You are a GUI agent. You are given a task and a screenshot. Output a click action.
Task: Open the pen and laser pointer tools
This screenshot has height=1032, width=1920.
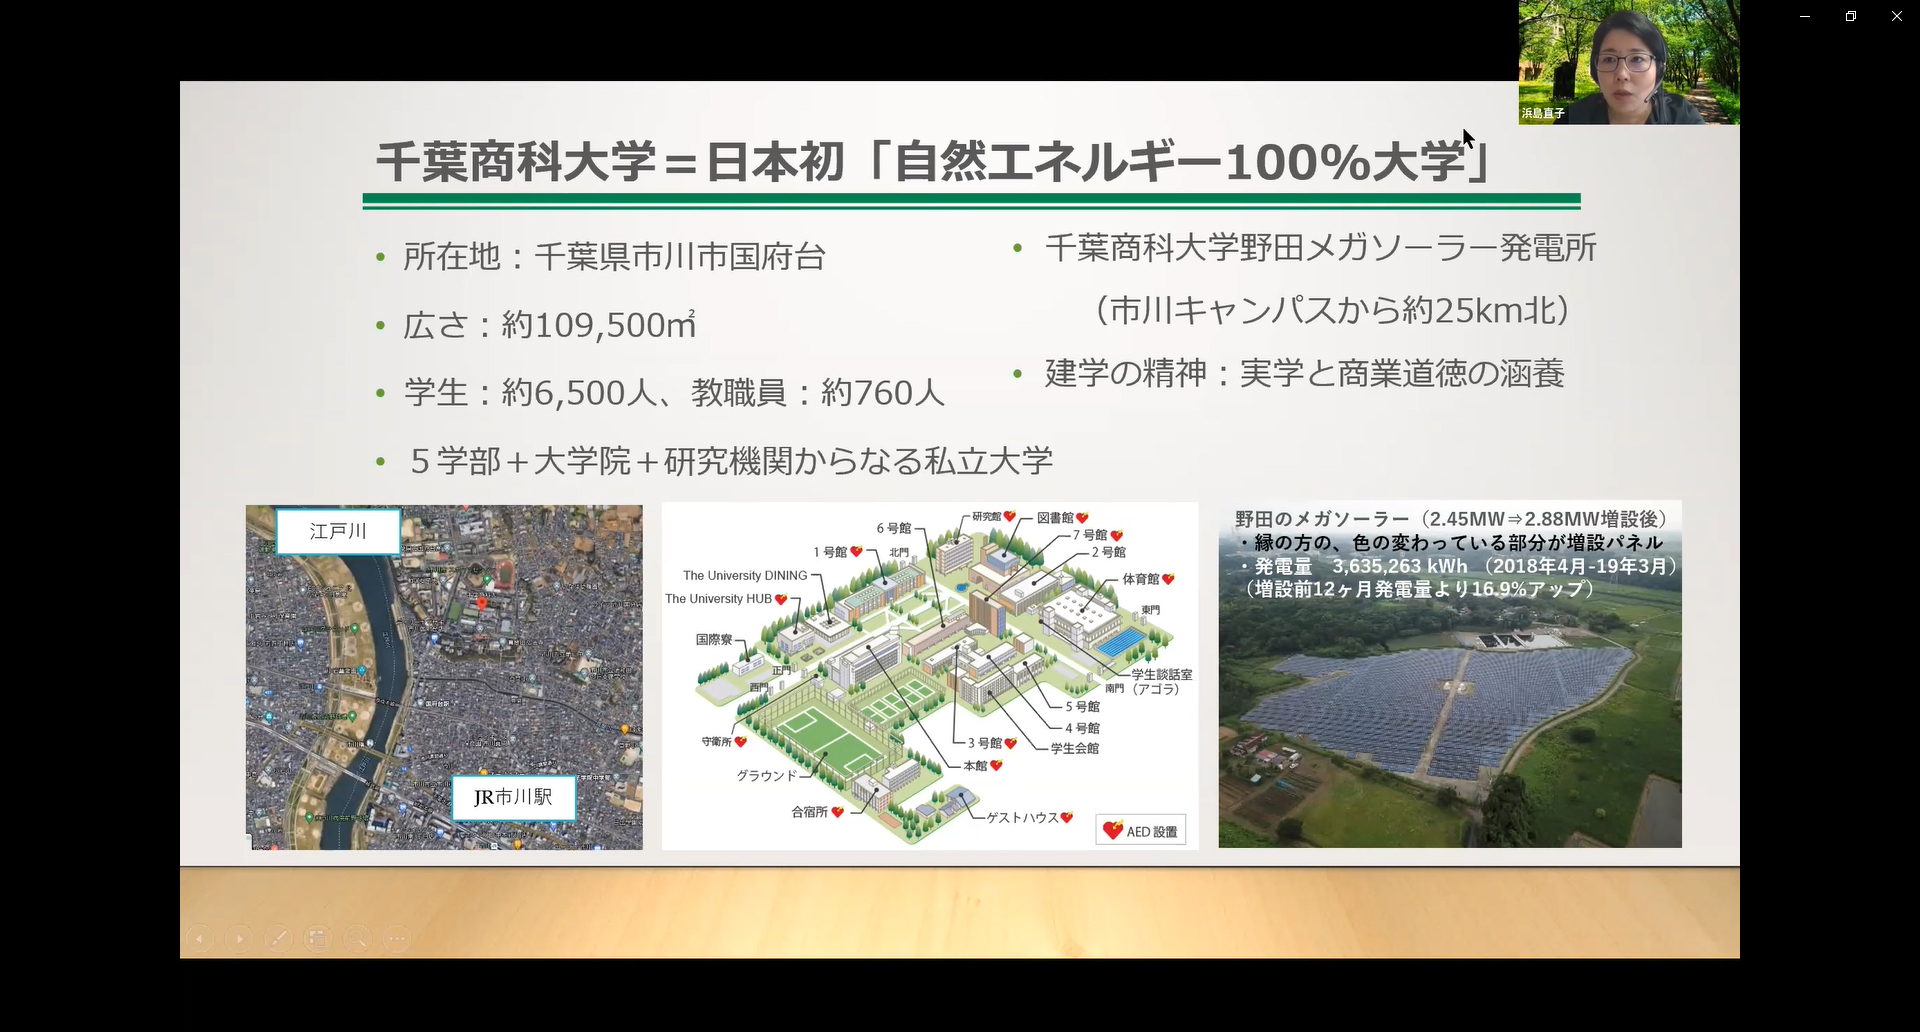tap(278, 939)
